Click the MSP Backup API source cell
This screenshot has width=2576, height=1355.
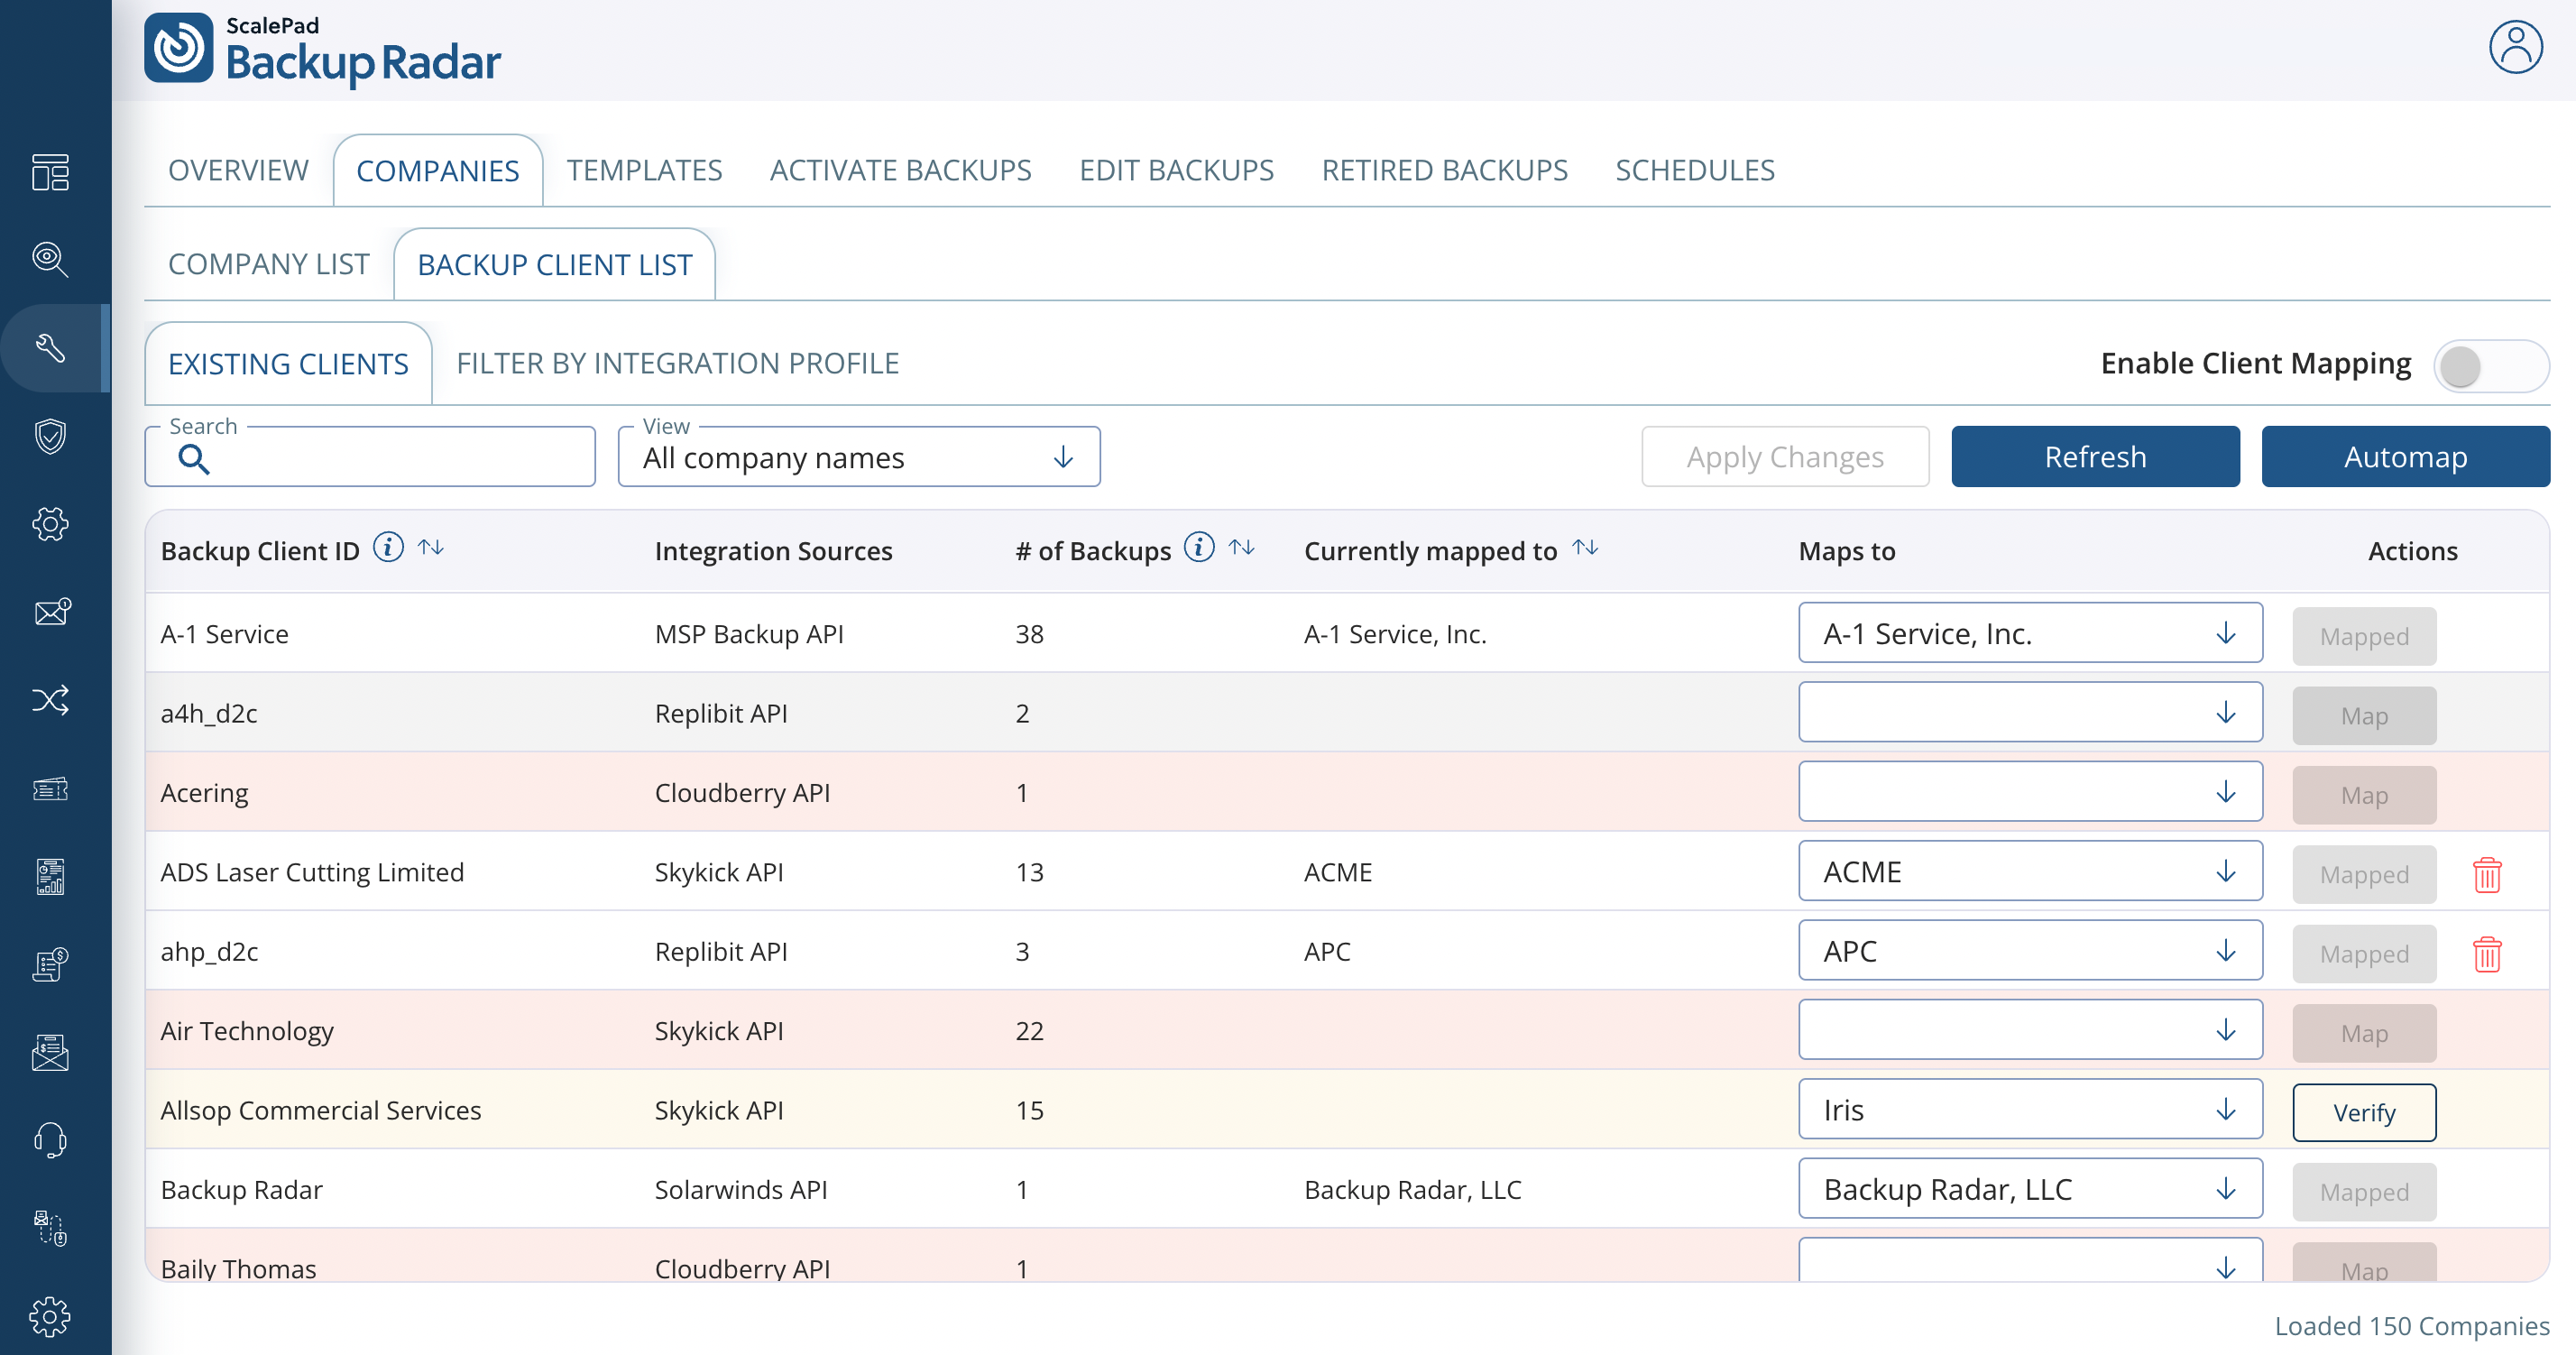click(x=749, y=634)
